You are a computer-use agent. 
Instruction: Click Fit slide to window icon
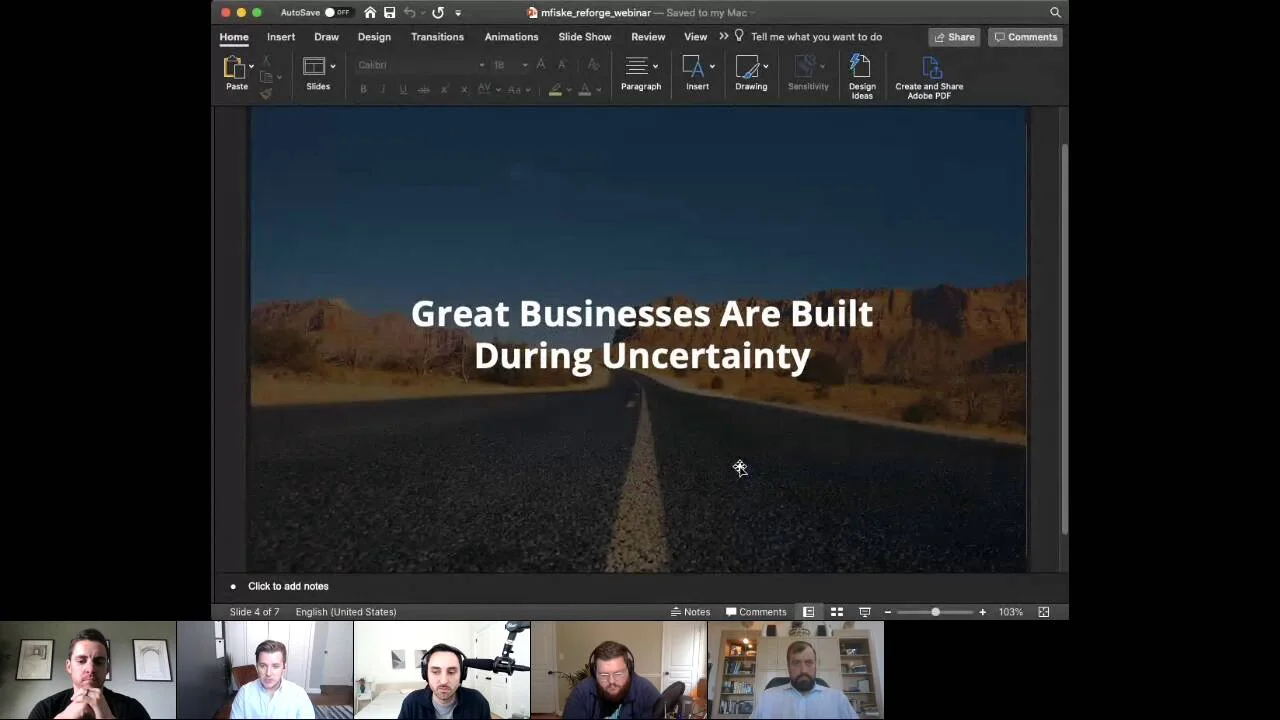[1043, 612]
